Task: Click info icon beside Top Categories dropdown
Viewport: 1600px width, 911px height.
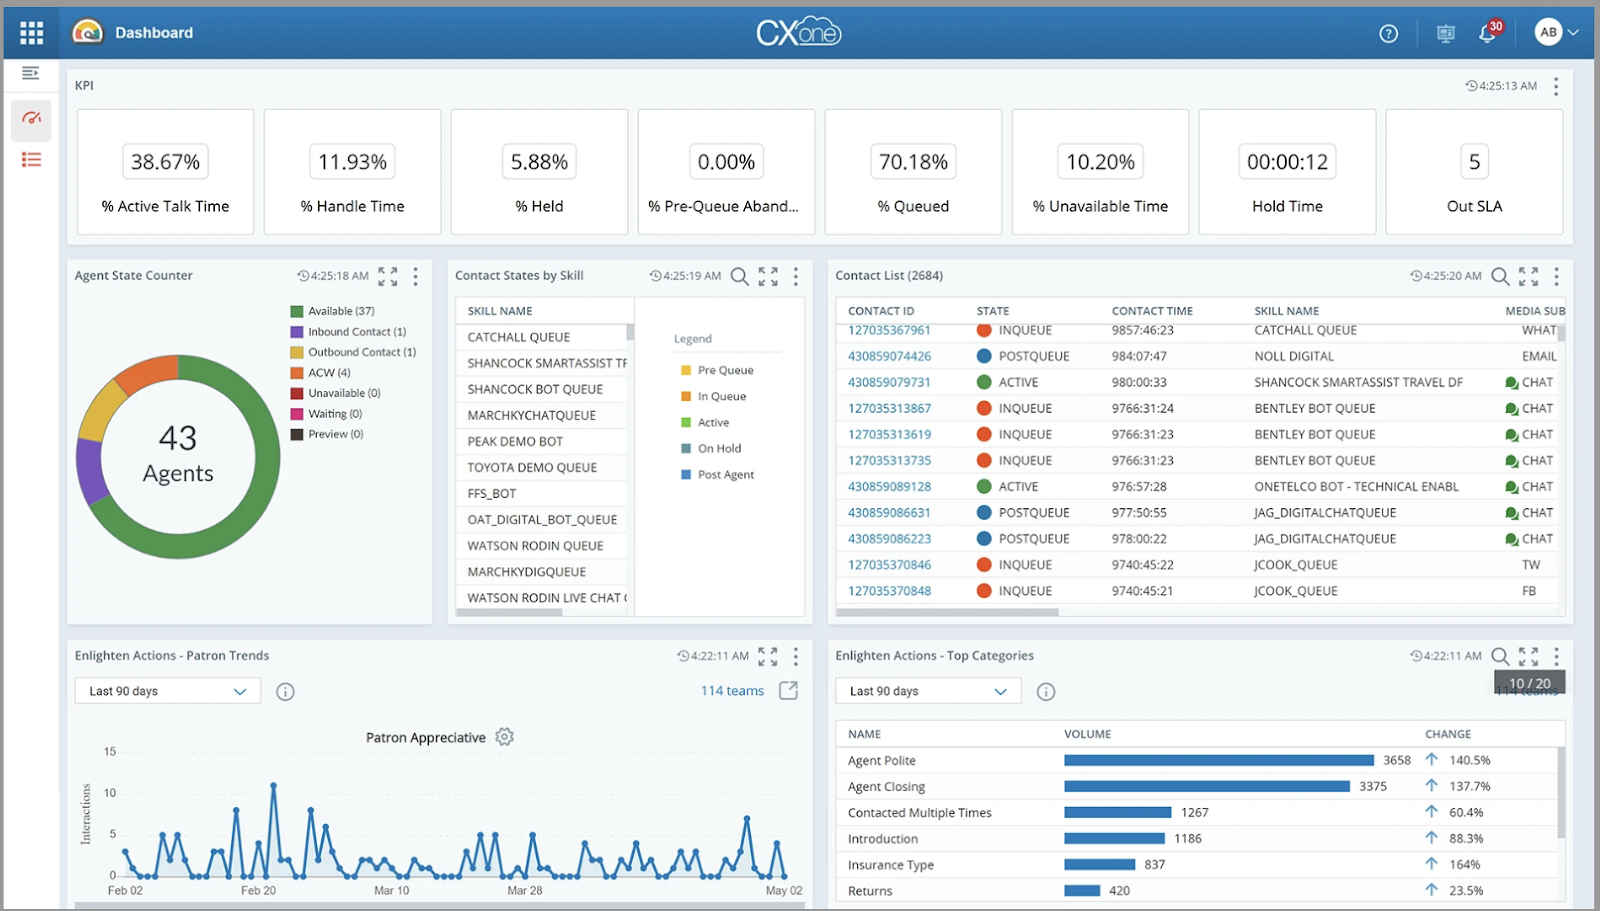Action: (x=1046, y=692)
